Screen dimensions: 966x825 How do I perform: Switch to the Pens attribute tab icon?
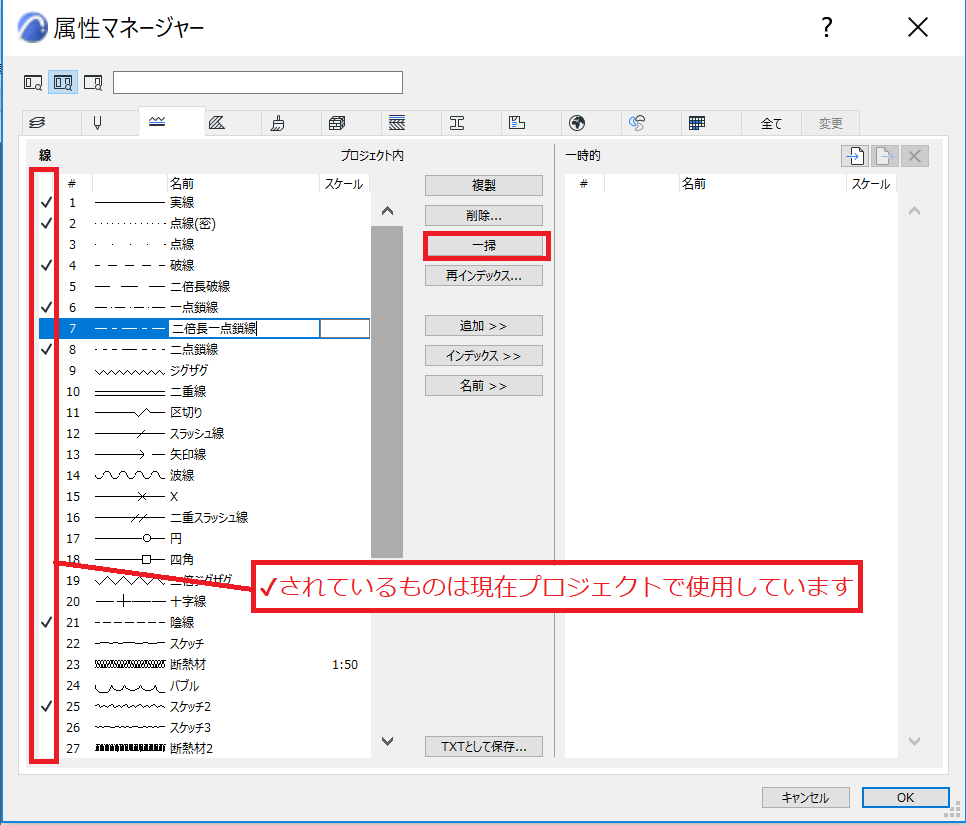tap(97, 123)
